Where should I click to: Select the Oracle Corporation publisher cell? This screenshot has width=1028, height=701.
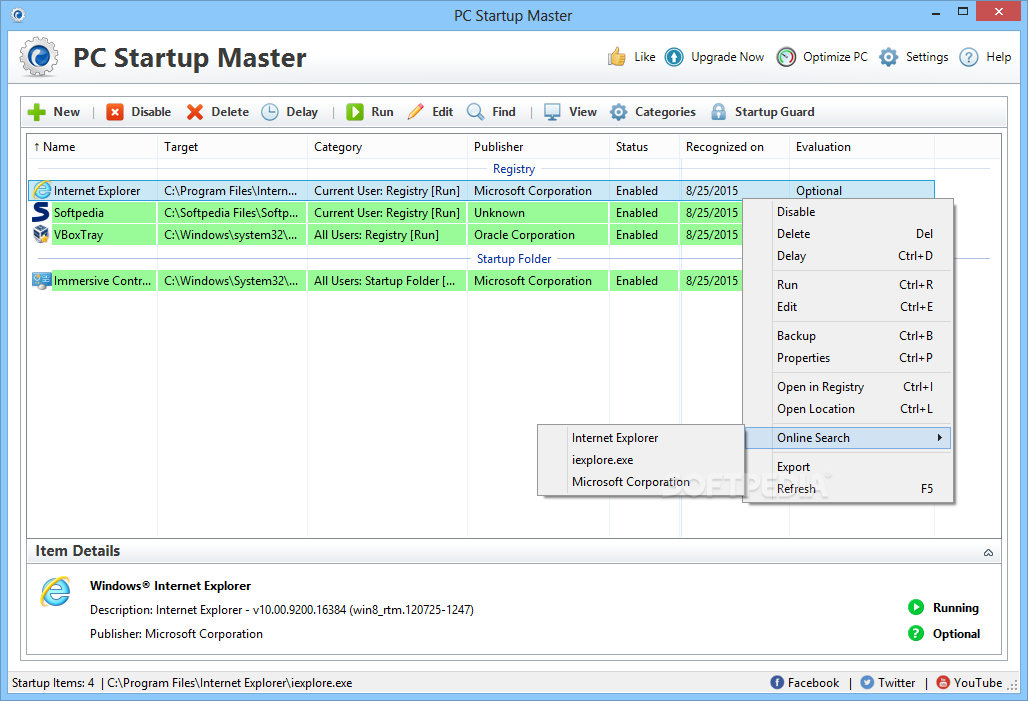(538, 234)
